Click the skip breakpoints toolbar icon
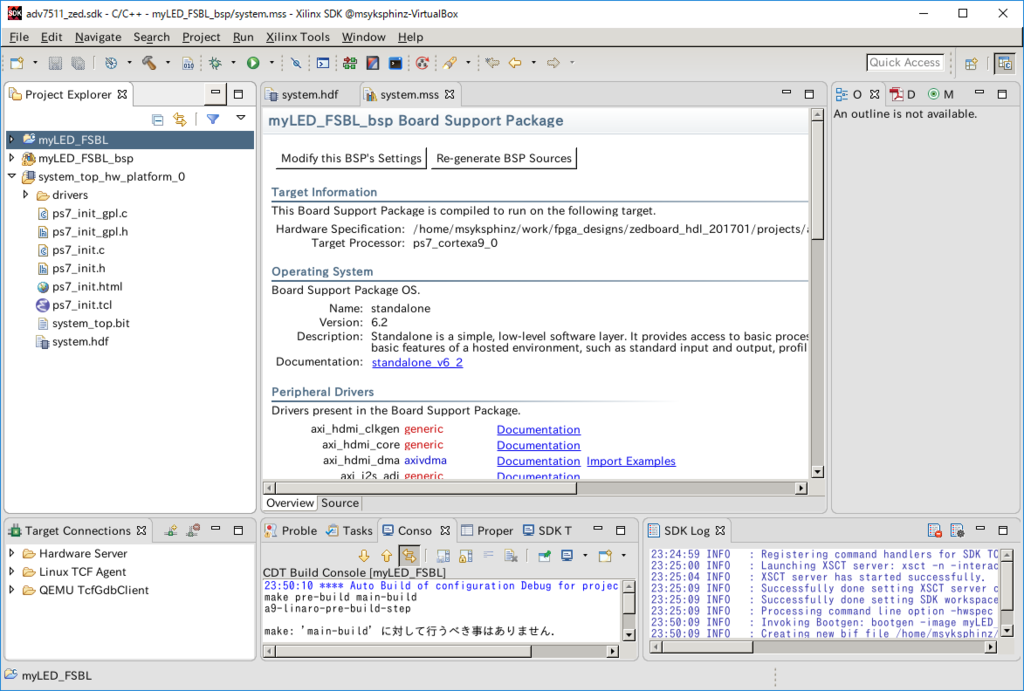 (296, 63)
